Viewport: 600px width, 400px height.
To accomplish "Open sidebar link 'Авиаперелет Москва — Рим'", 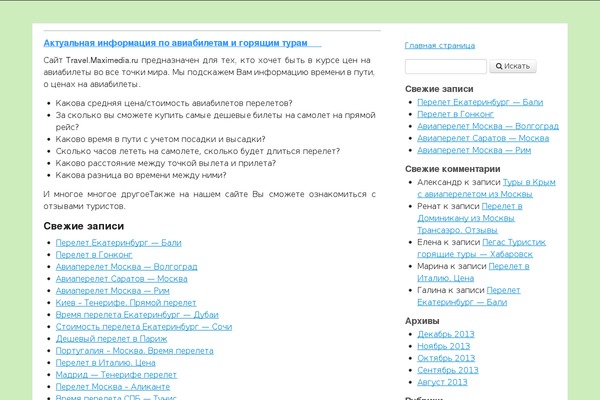I will [474, 150].
